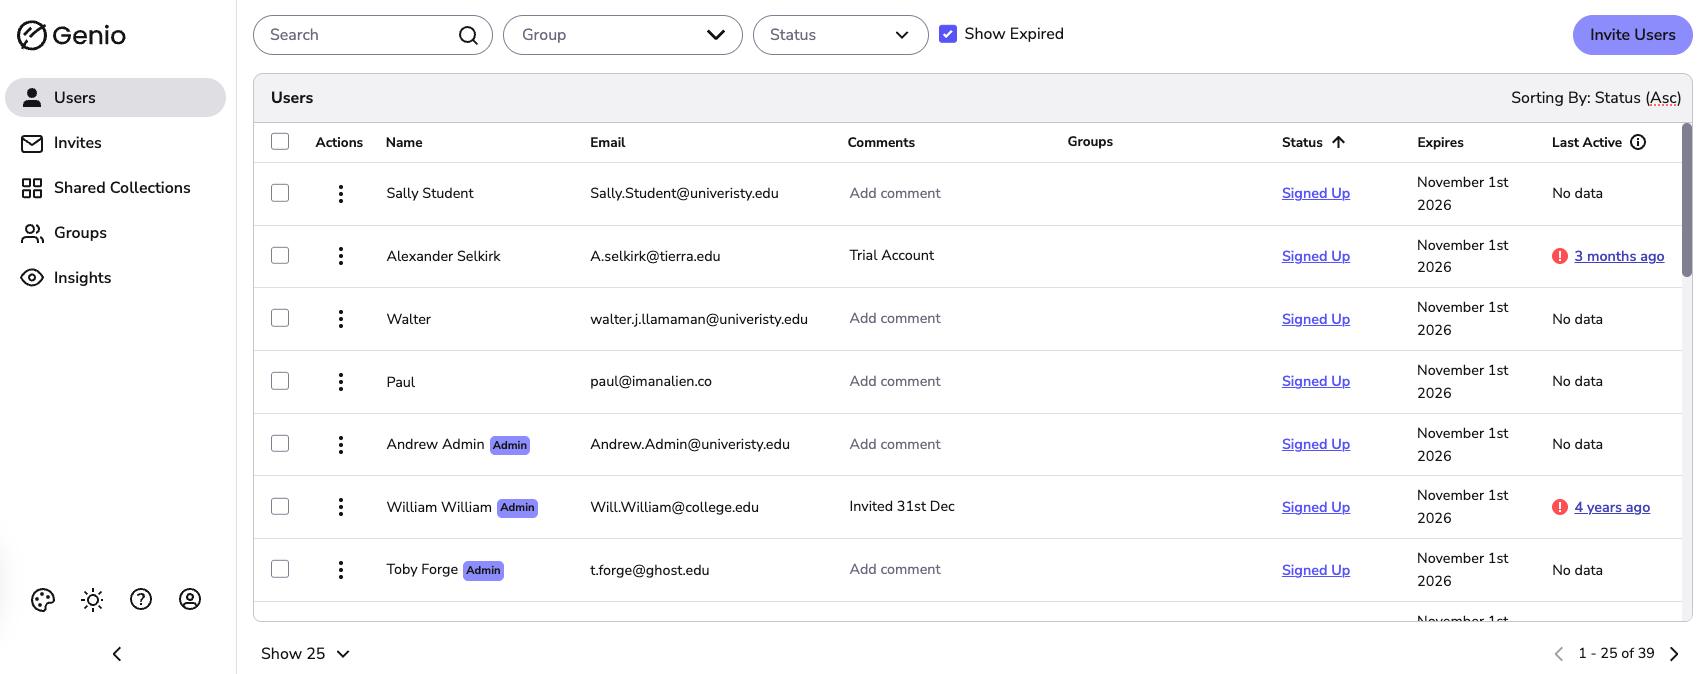This screenshot has height=674, width=1697.
Task: Open actions menu for Walter
Action: 341,319
